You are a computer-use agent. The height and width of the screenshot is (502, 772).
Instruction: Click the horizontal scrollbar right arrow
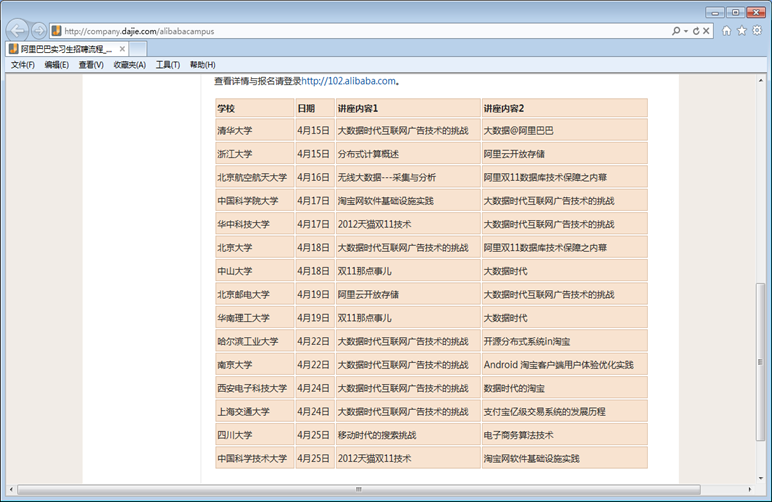[x=750, y=489]
